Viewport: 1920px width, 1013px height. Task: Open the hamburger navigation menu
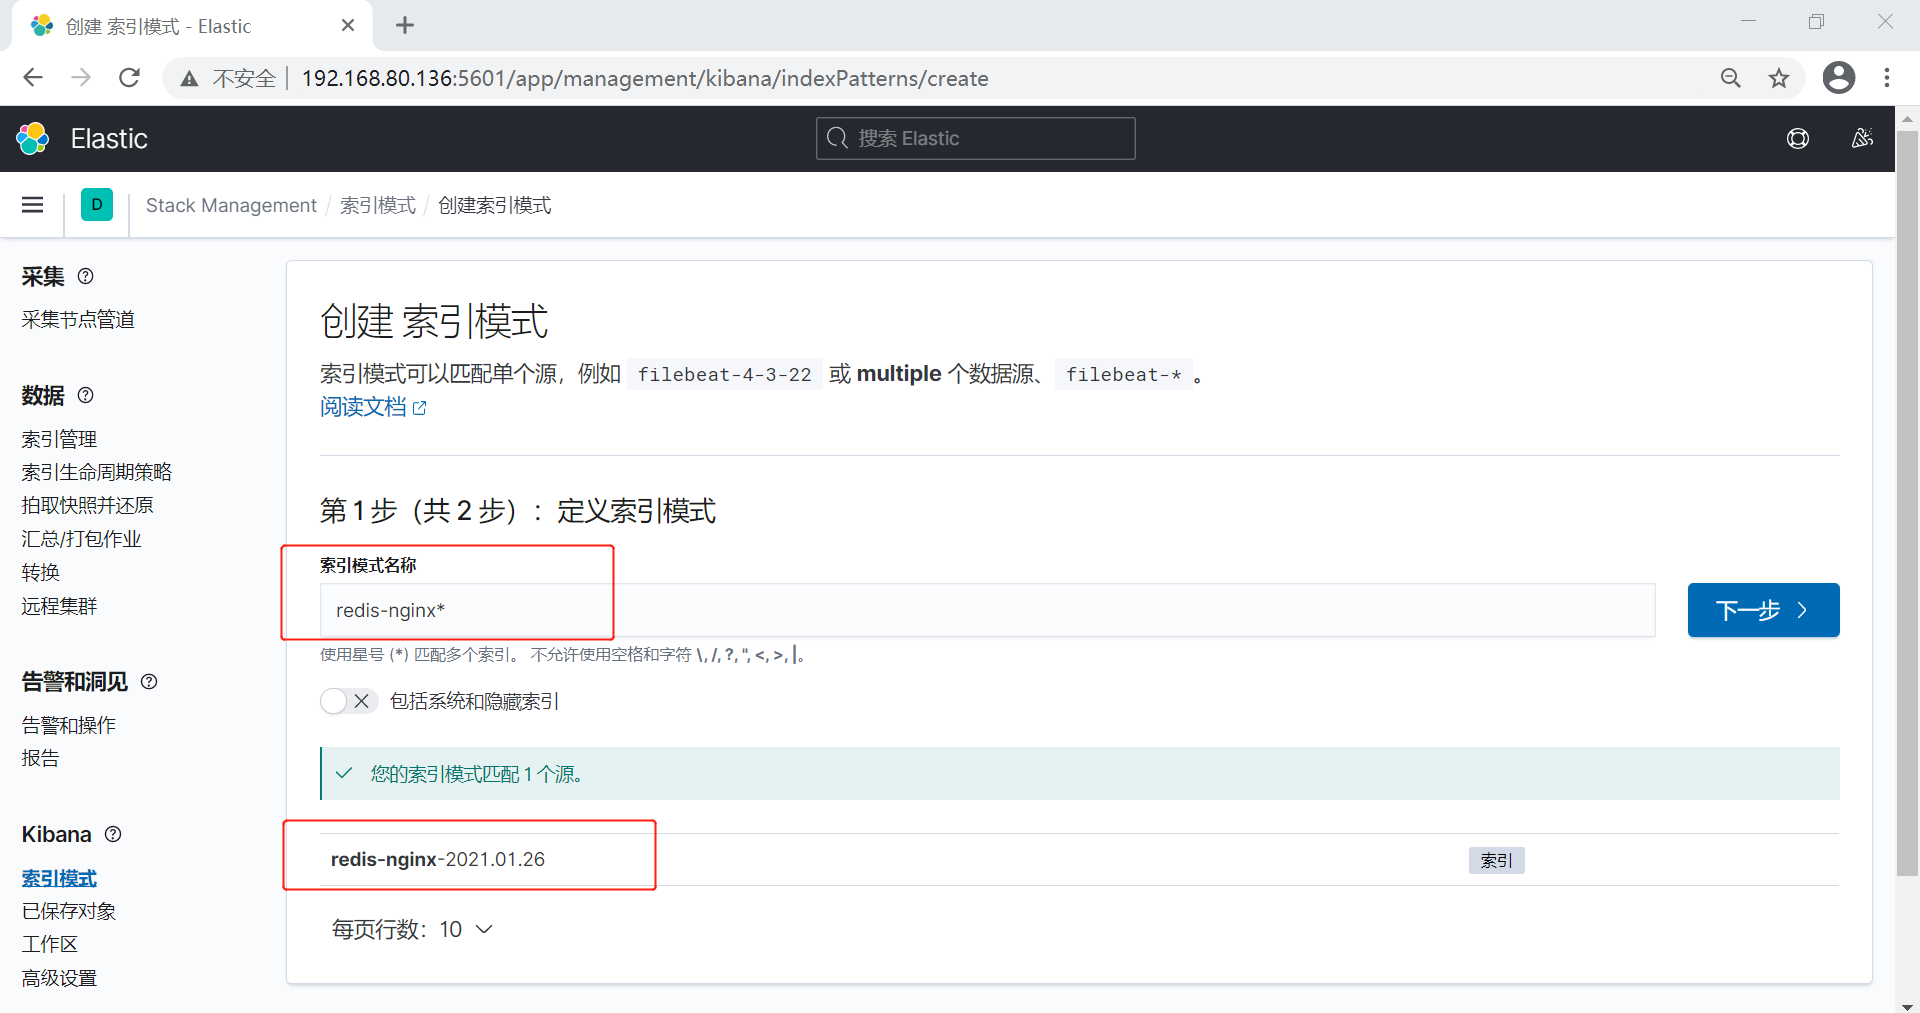tap(32, 205)
